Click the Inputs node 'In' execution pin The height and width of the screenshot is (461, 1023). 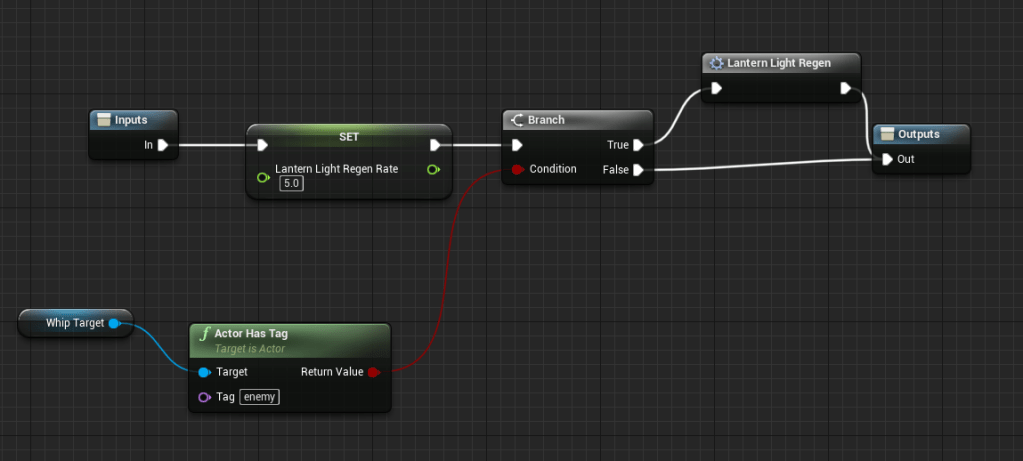pos(163,145)
